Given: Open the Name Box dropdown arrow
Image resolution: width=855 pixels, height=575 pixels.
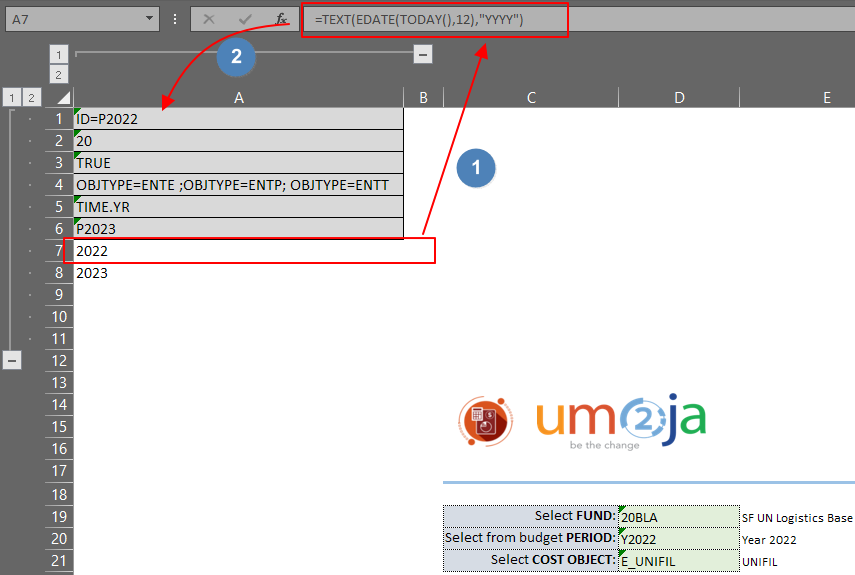Looking at the screenshot, I should pyautogui.click(x=149, y=19).
